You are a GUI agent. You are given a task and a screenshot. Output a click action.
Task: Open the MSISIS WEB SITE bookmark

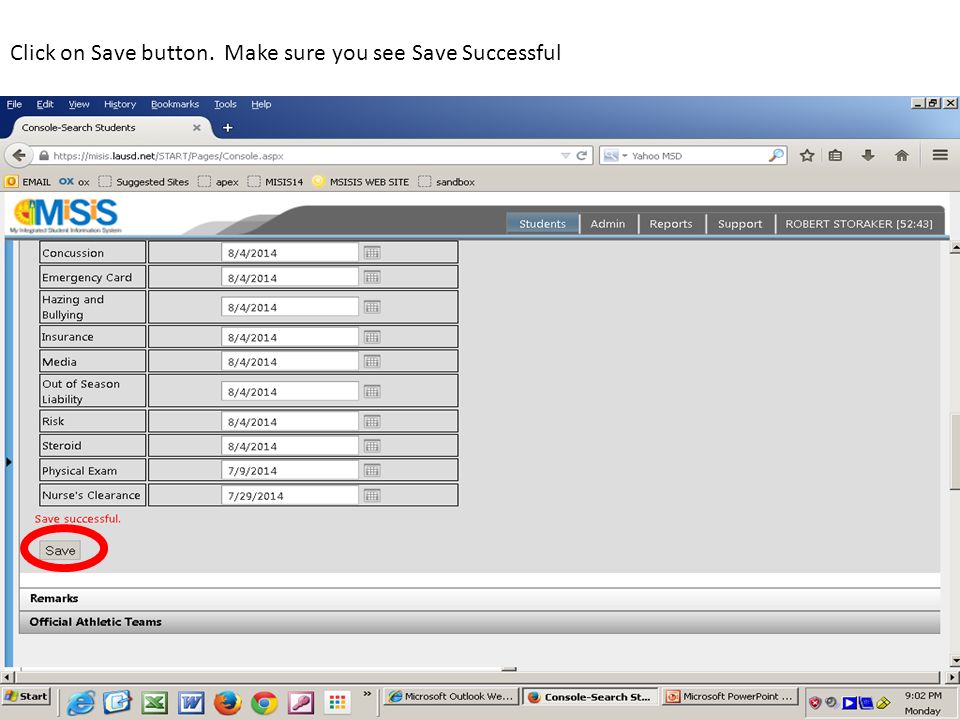tap(361, 182)
